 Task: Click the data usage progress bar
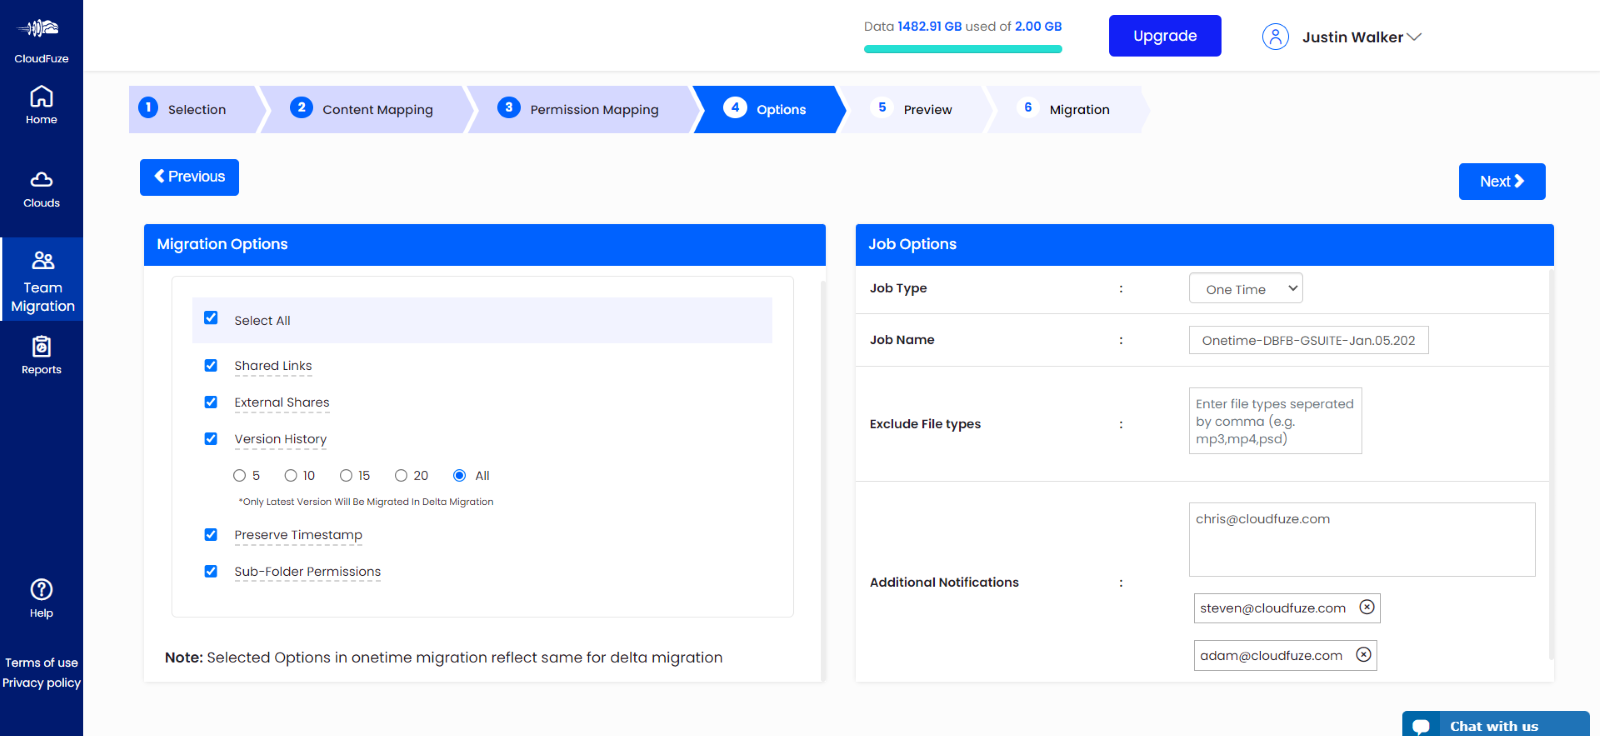[x=963, y=49]
